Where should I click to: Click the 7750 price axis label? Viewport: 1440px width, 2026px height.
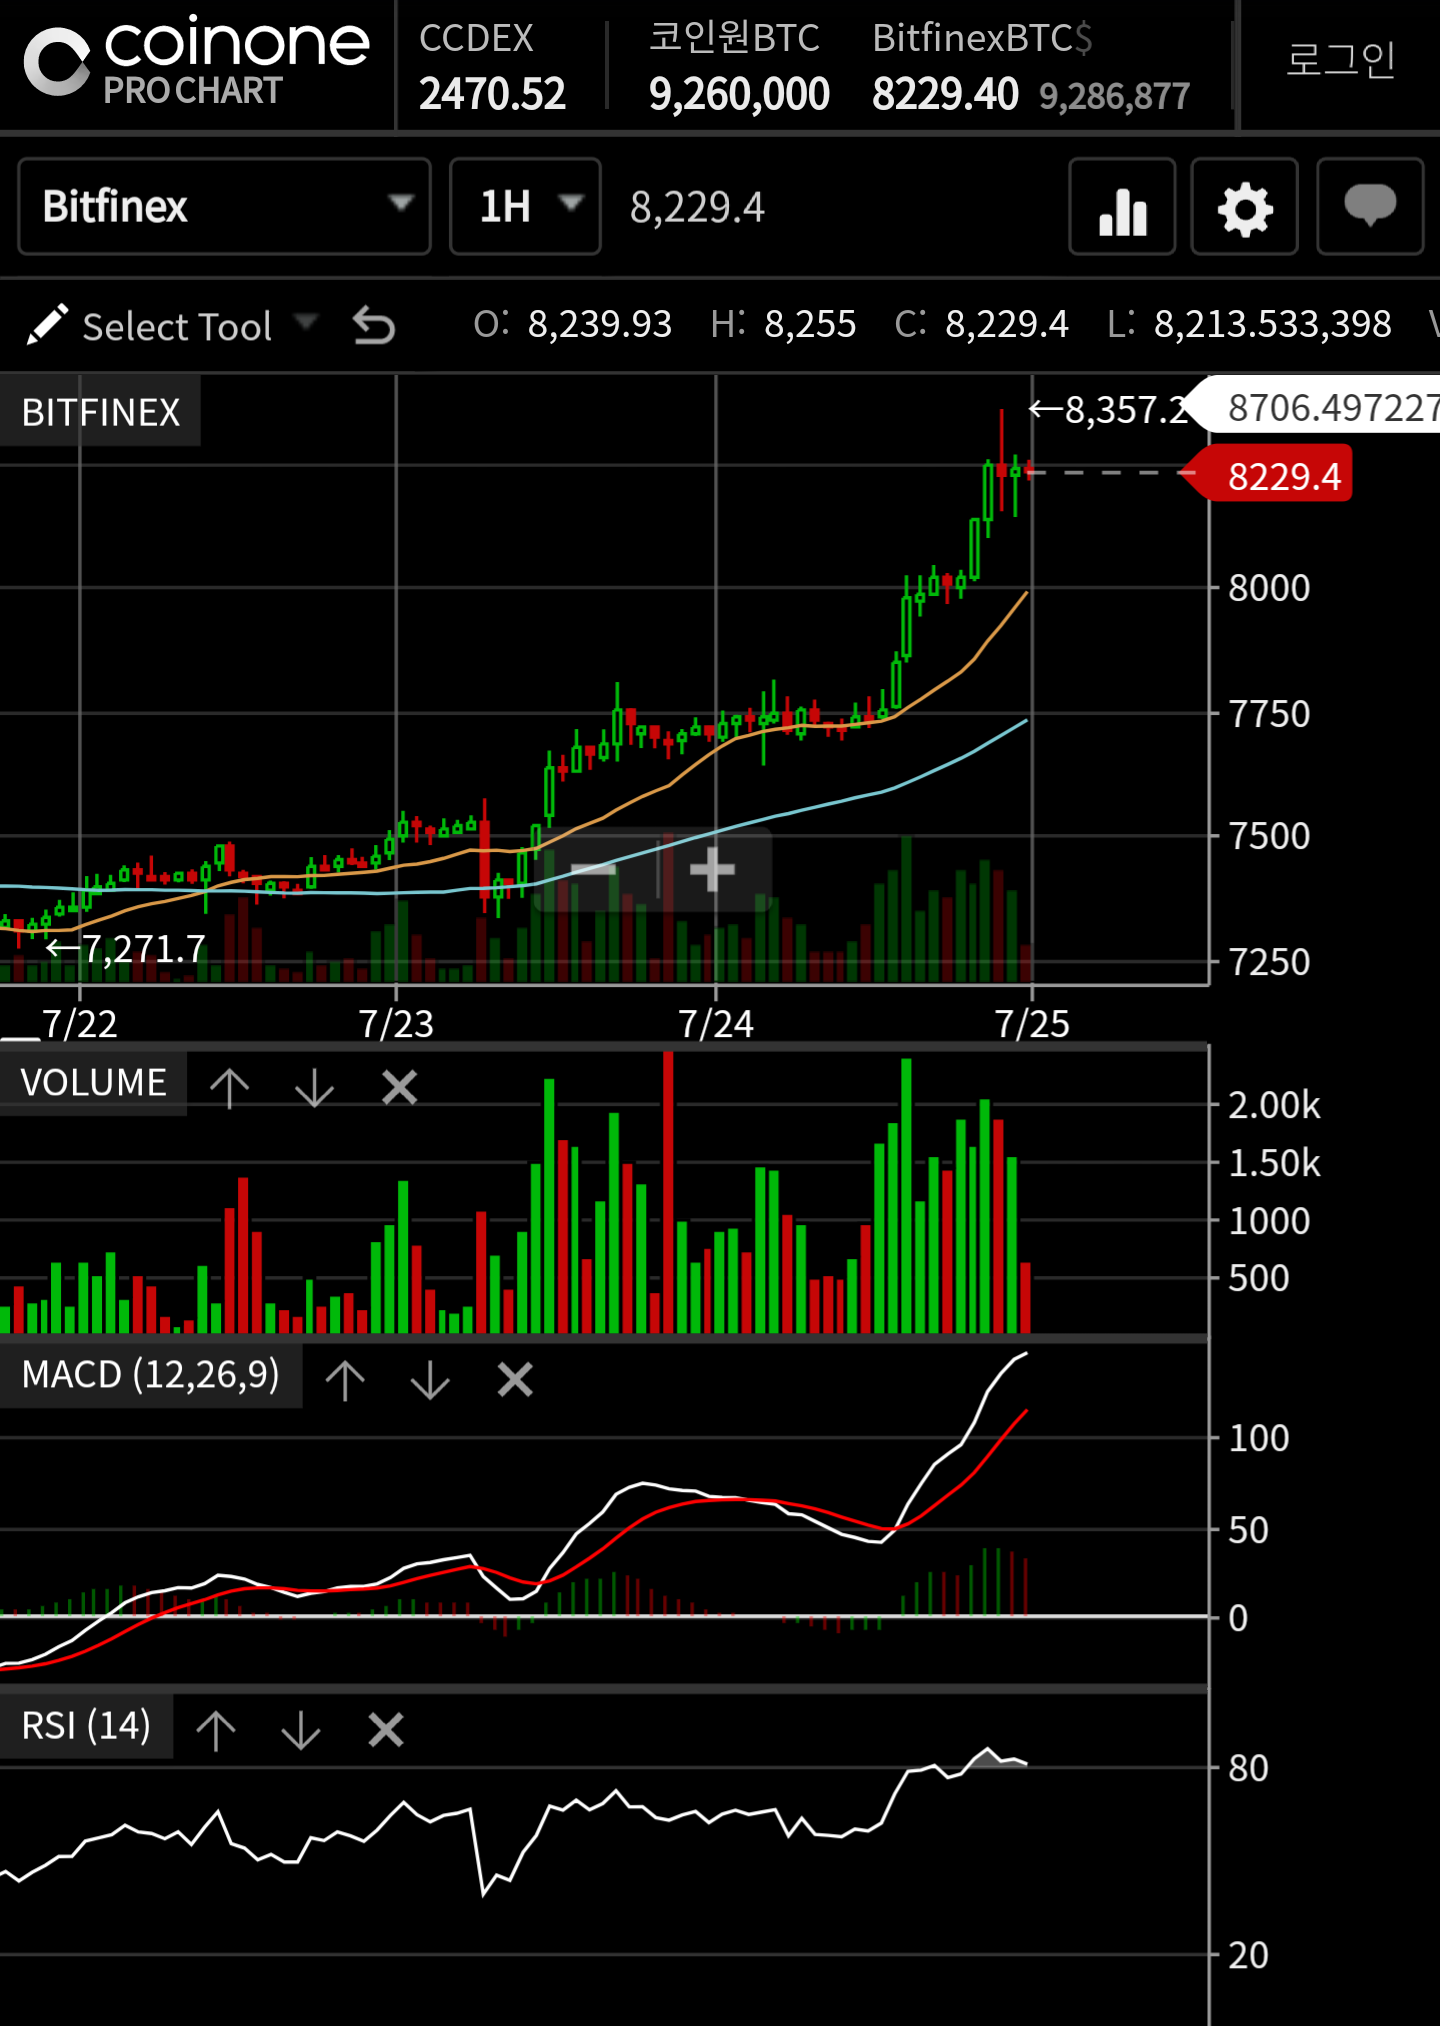pos(1269,714)
